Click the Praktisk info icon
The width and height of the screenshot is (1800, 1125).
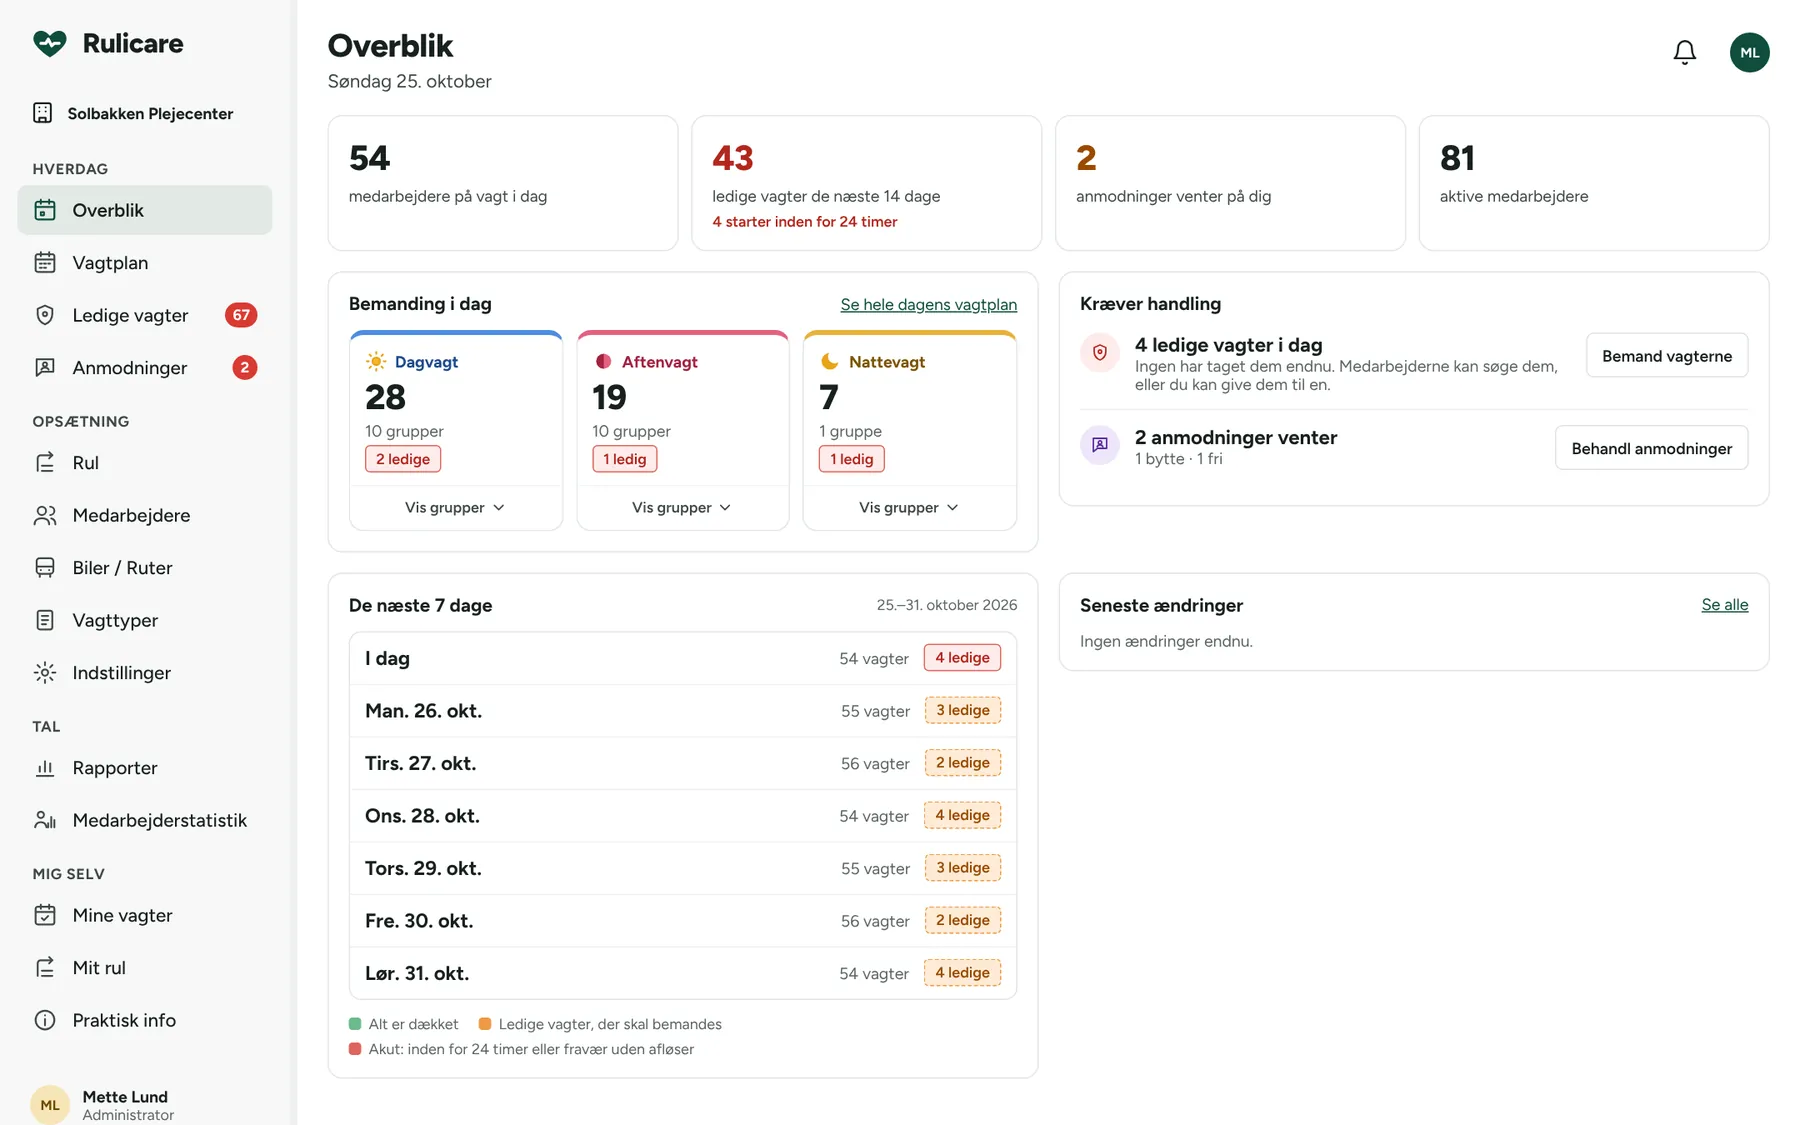pyautogui.click(x=45, y=1020)
